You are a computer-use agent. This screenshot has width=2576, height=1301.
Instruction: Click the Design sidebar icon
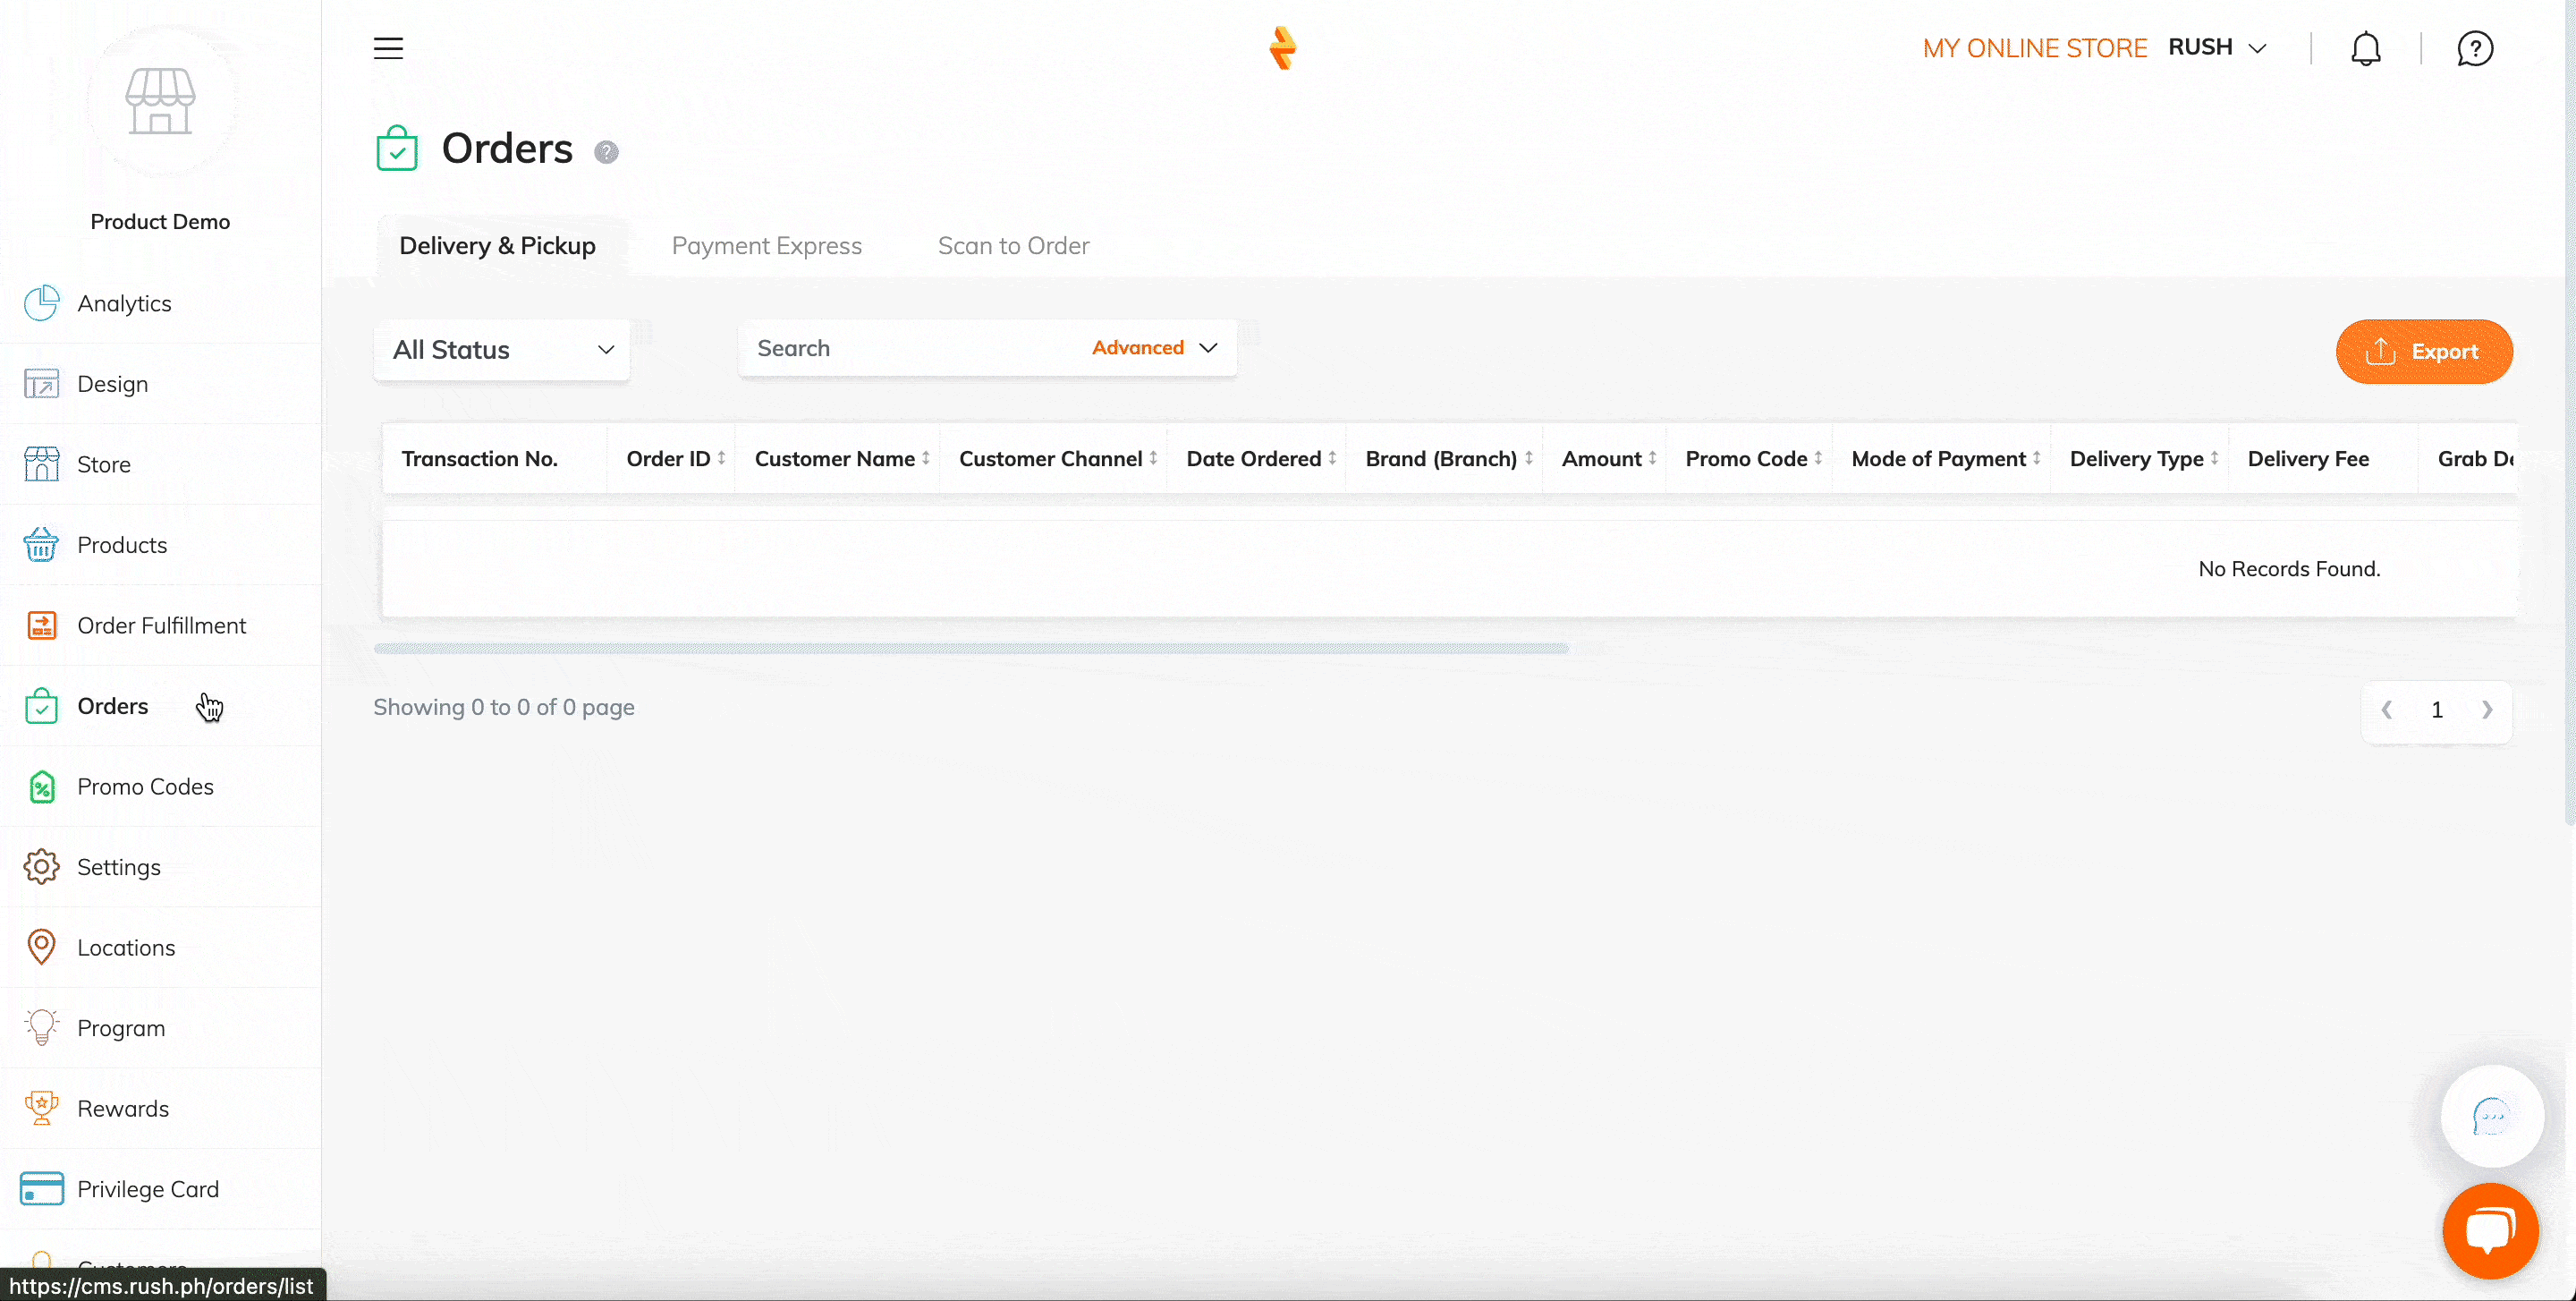coord(41,384)
